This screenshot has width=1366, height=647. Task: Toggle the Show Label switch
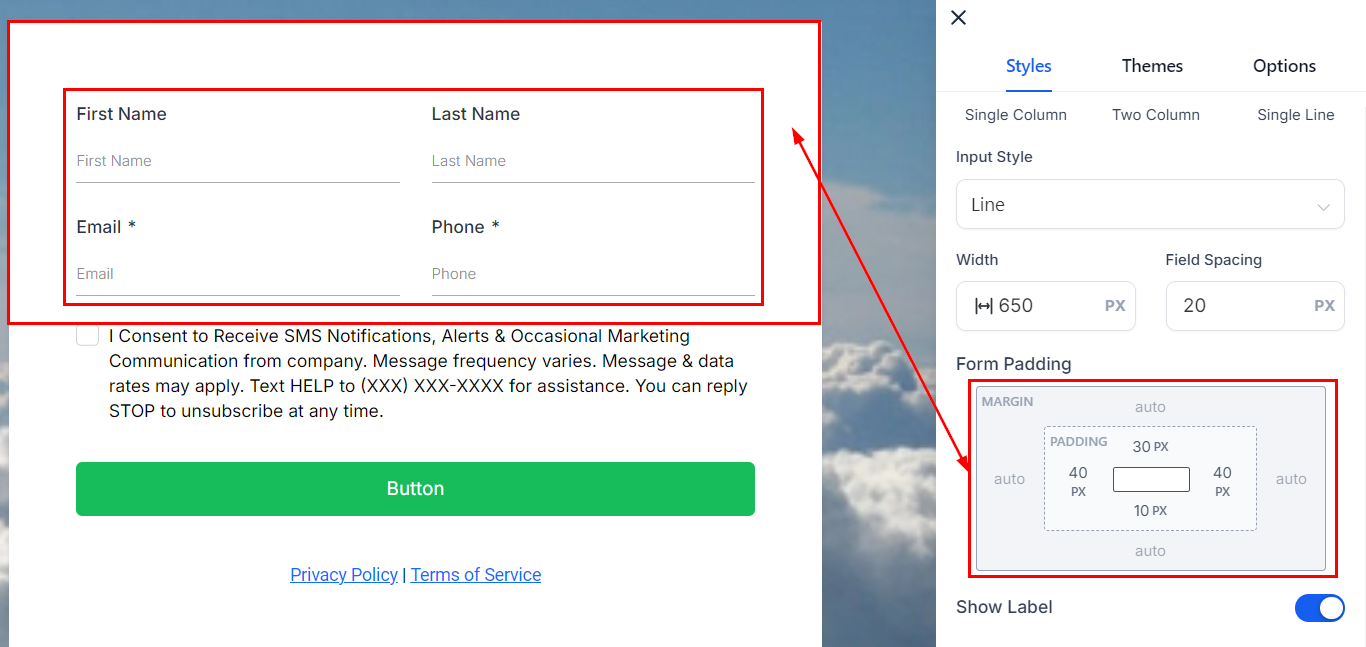click(x=1319, y=608)
